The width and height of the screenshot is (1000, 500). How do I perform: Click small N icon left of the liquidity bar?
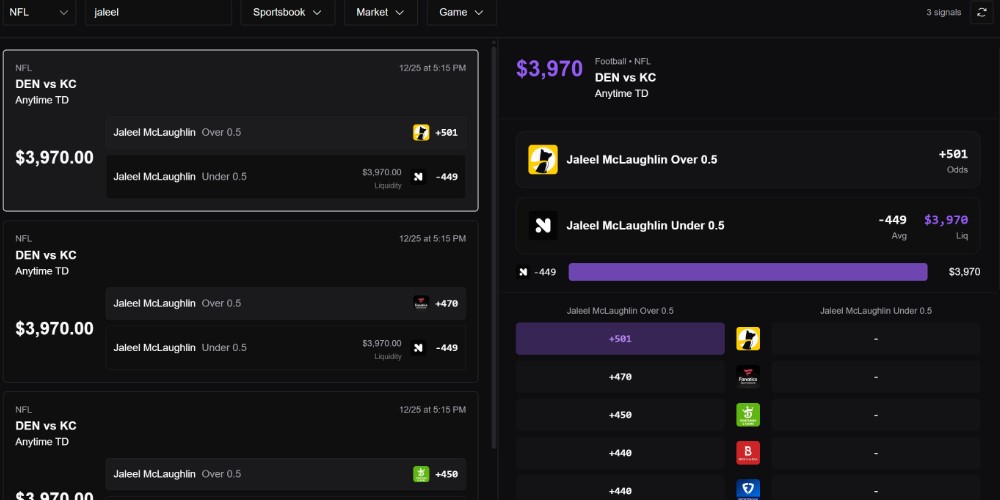523,272
